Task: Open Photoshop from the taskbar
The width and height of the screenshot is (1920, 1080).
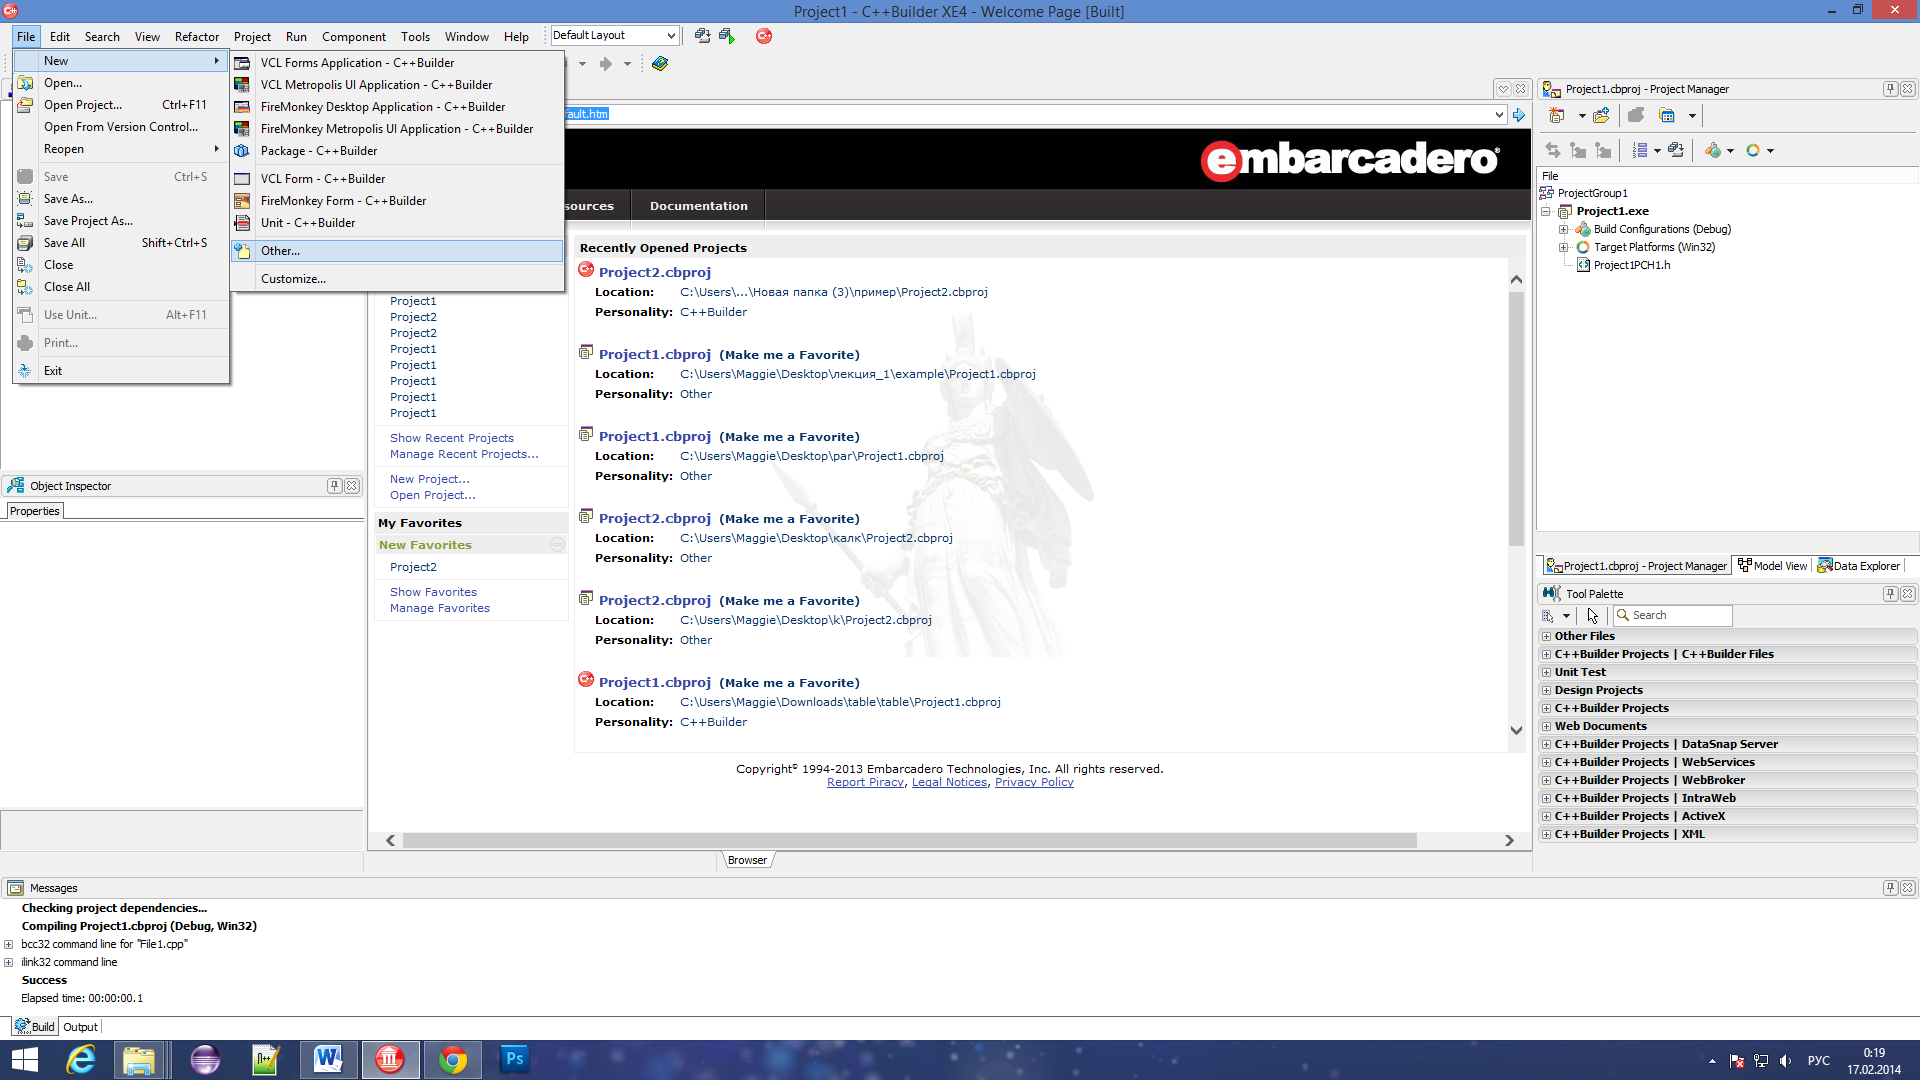Action: click(514, 1060)
